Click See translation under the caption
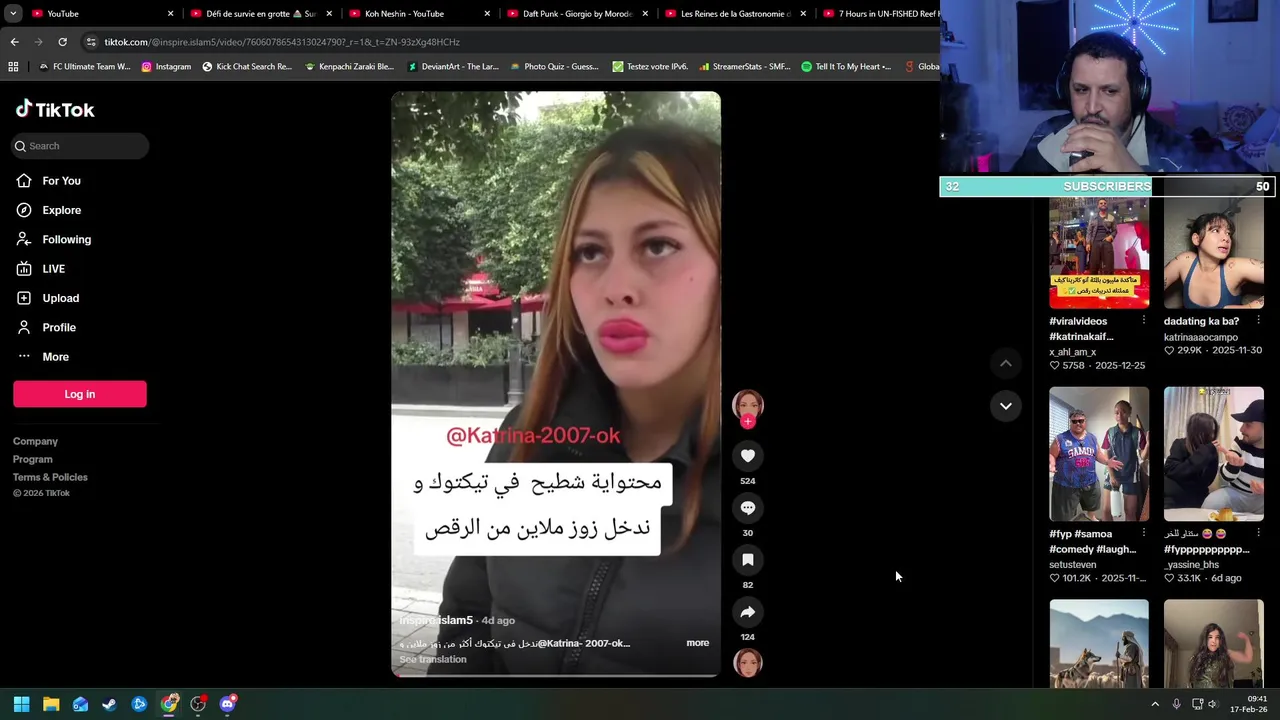1280x720 pixels. (x=432, y=659)
